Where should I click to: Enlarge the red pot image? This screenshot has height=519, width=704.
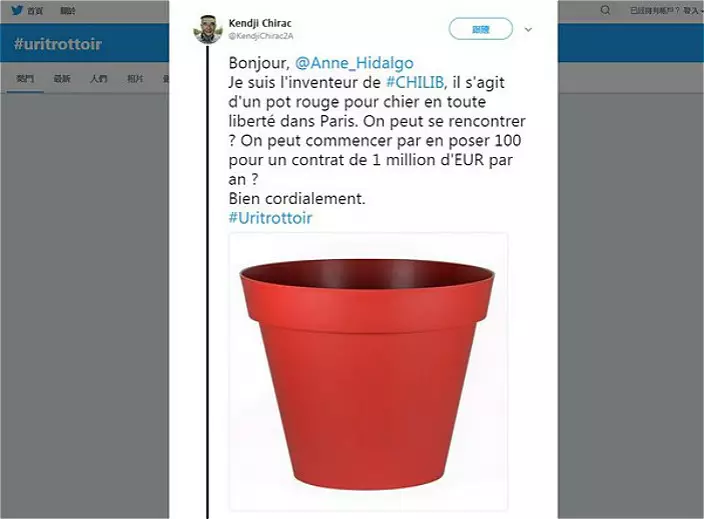[x=368, y=372]
